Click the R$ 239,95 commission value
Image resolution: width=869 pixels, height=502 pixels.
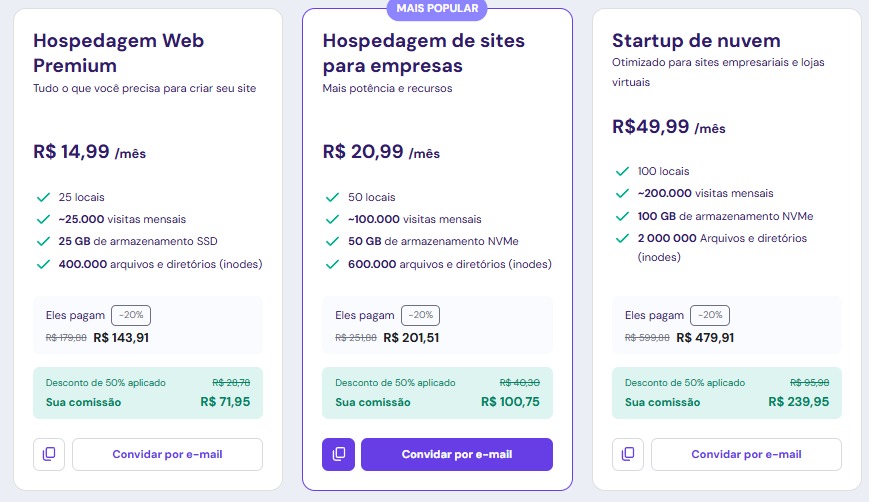[x=799, y=402]
